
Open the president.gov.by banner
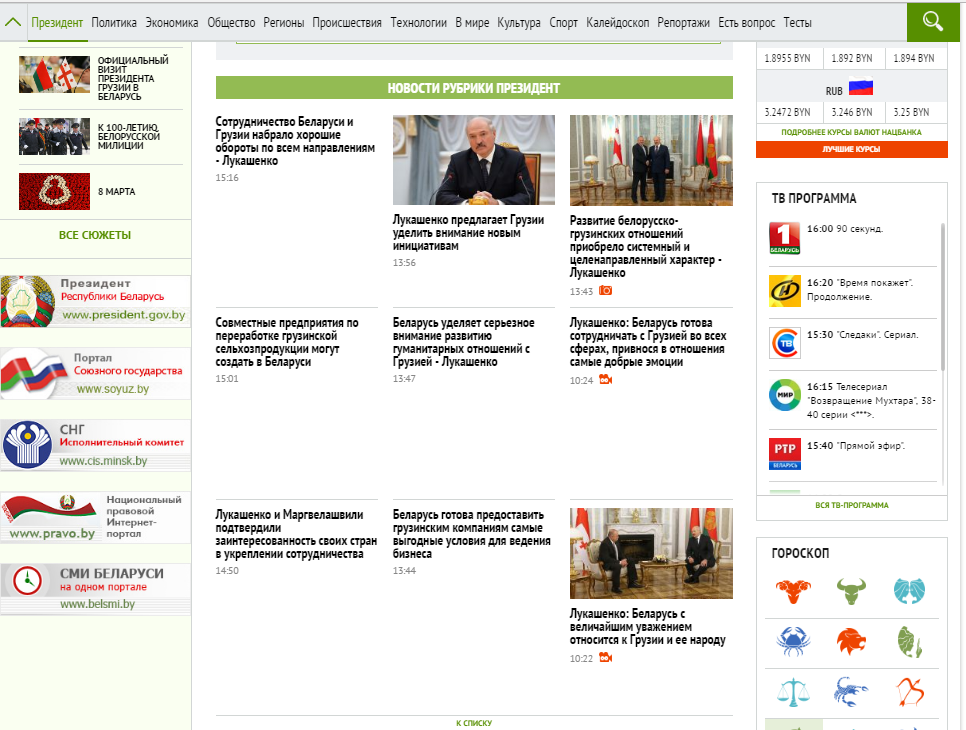(x=95, y=301)
